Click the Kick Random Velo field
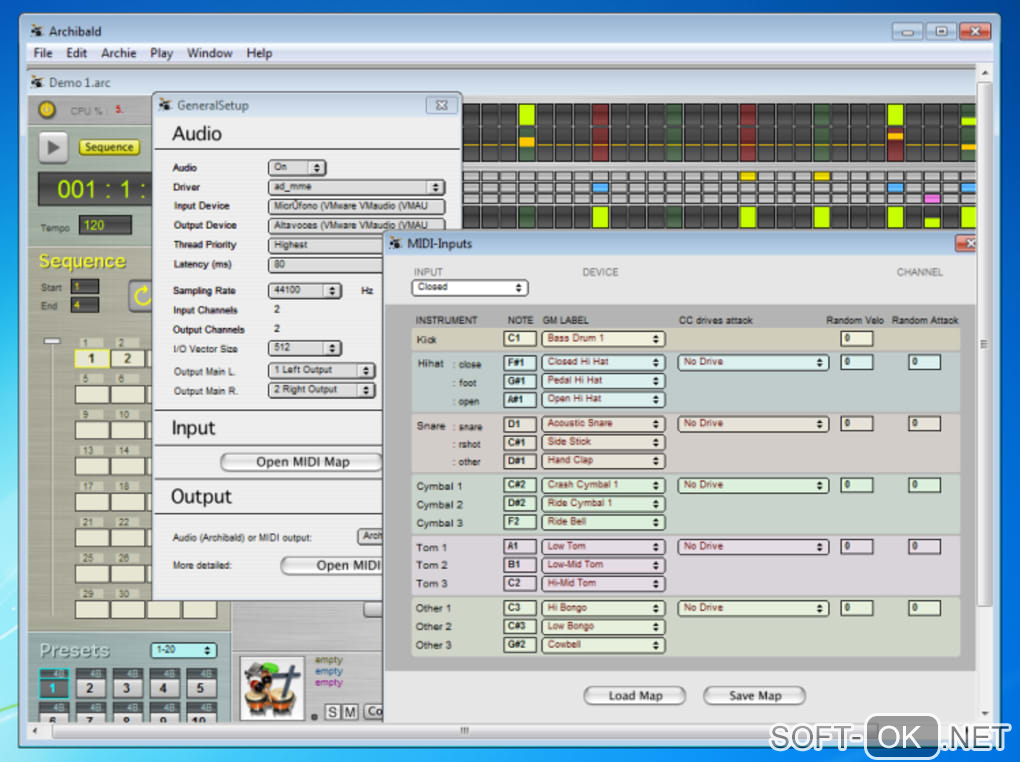 pyautogui.click(x=856, y=338)
